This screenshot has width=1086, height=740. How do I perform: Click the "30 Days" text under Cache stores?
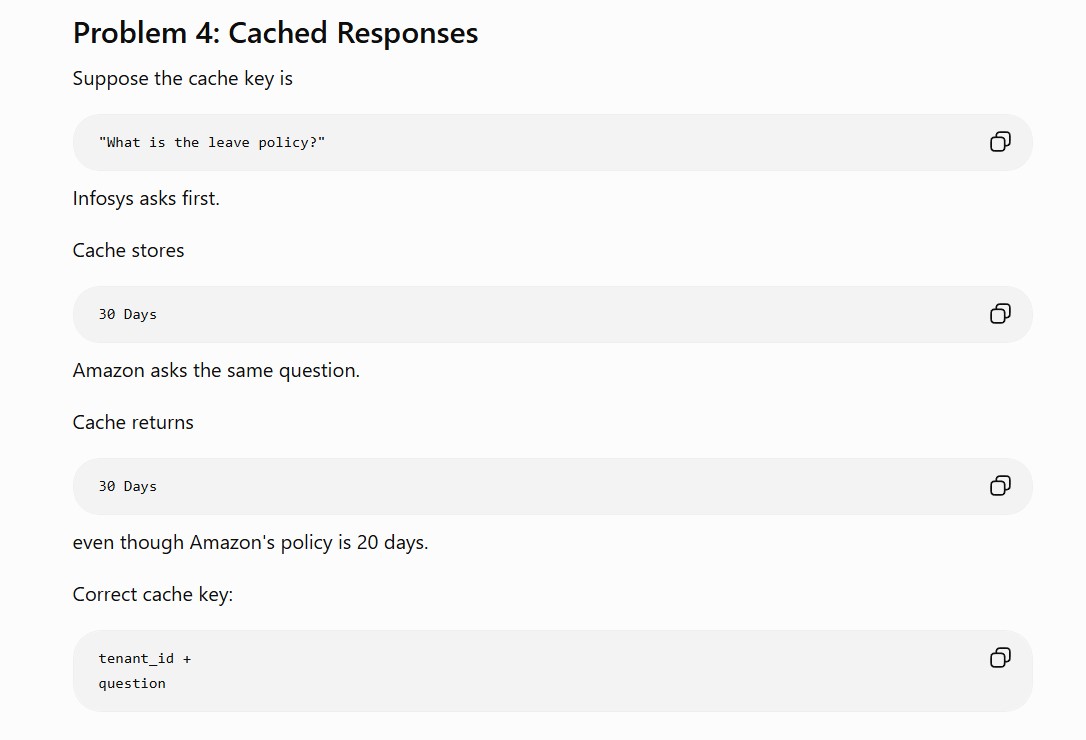pos(127,315)
